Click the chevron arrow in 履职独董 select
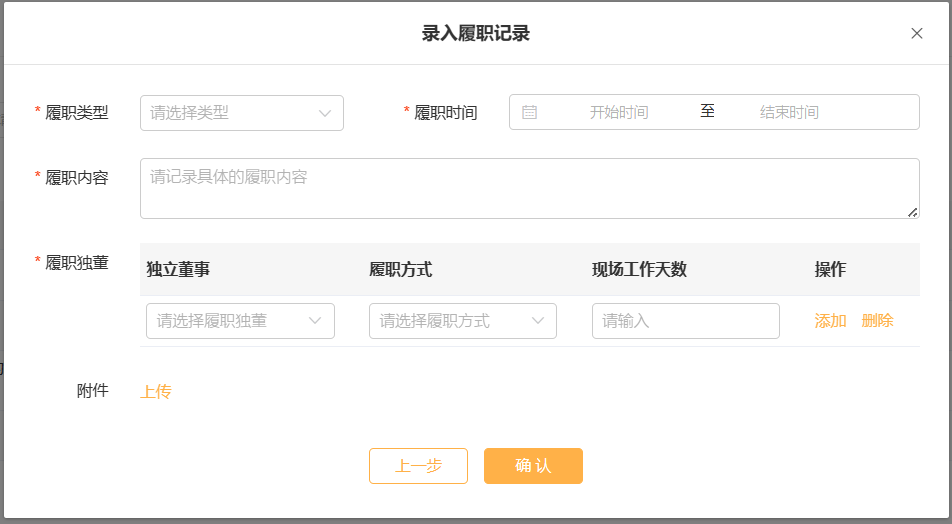The height and width of the screenshot is (524, 952). (315, 321)
